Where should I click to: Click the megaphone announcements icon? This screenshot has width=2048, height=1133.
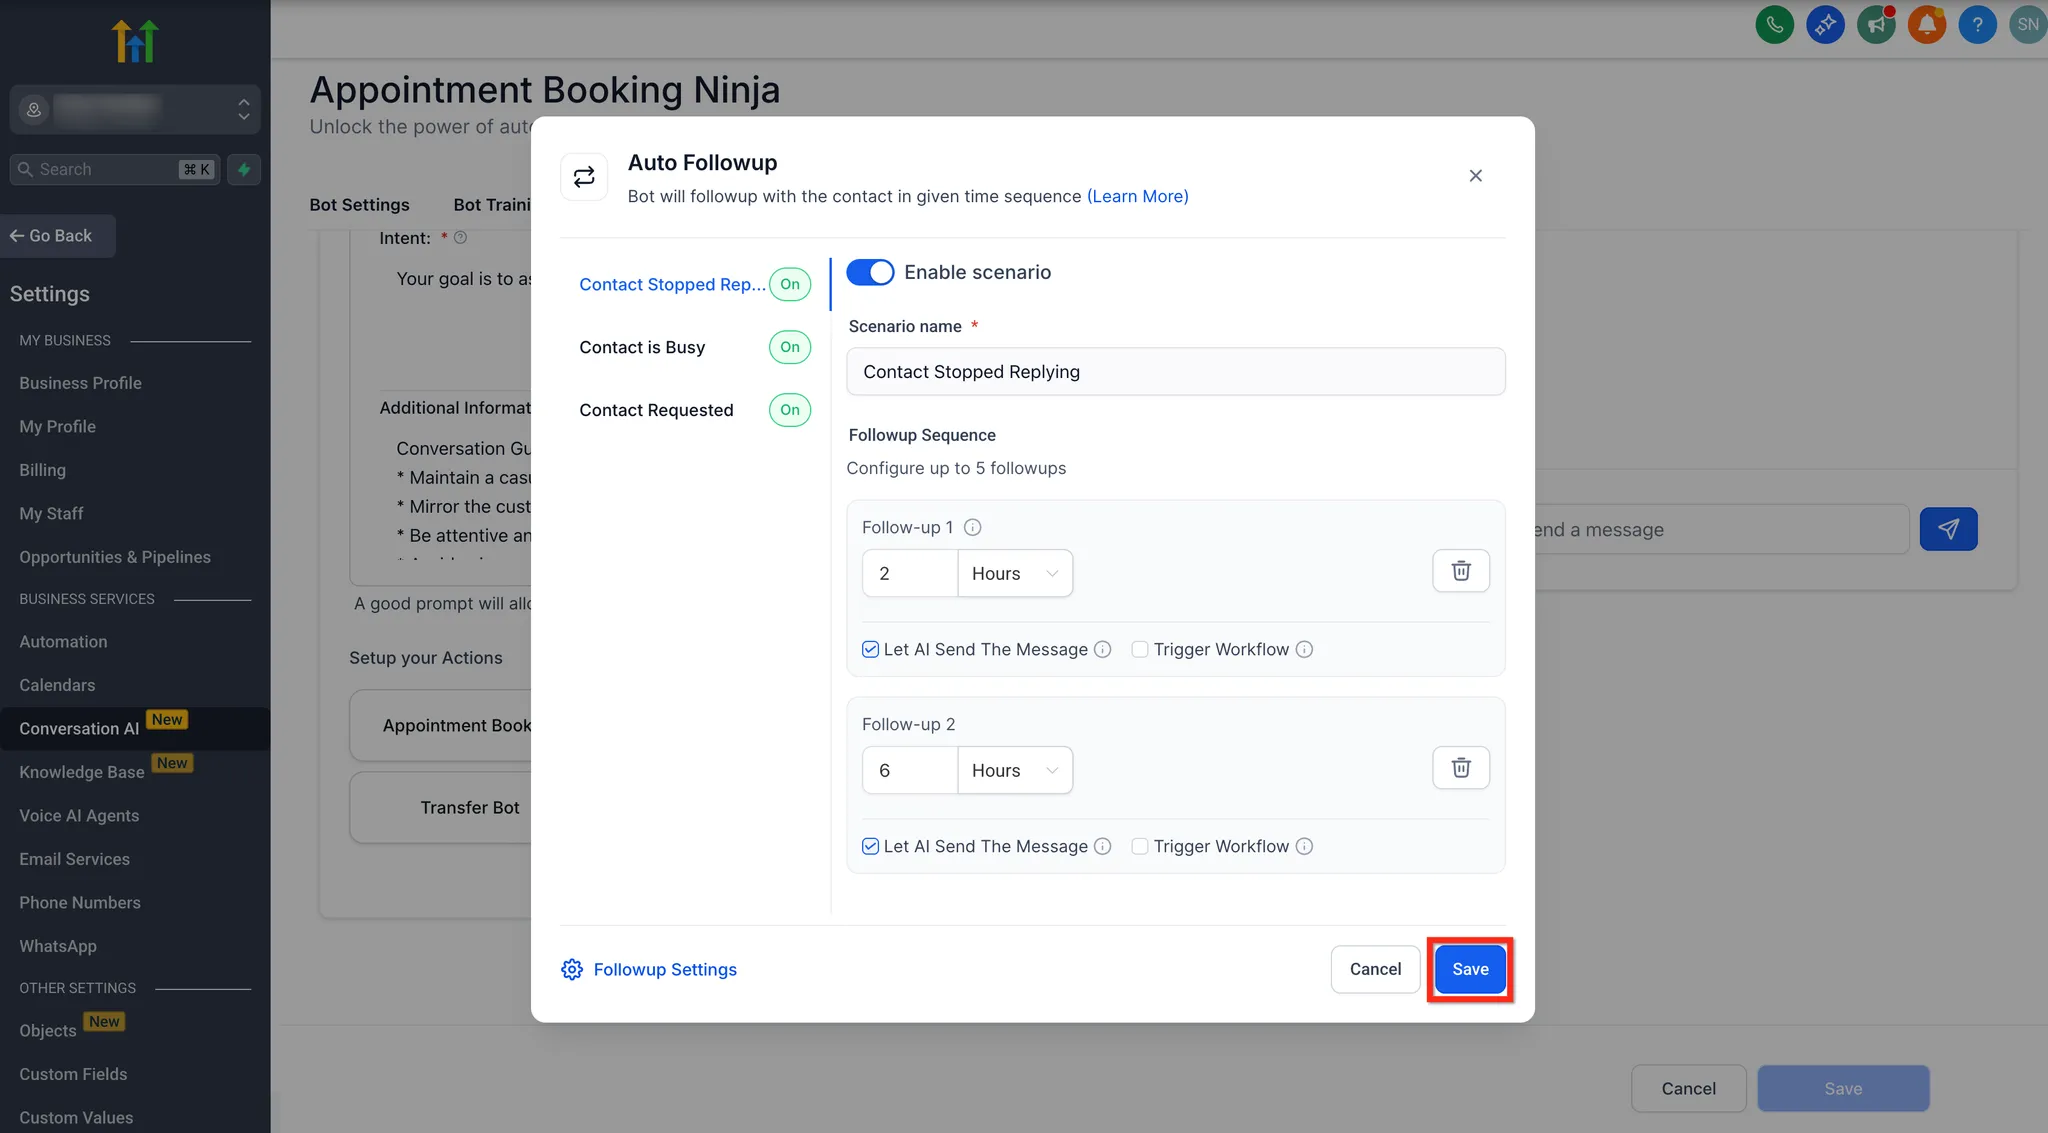pyautogui.click(x=1876, y=24)
